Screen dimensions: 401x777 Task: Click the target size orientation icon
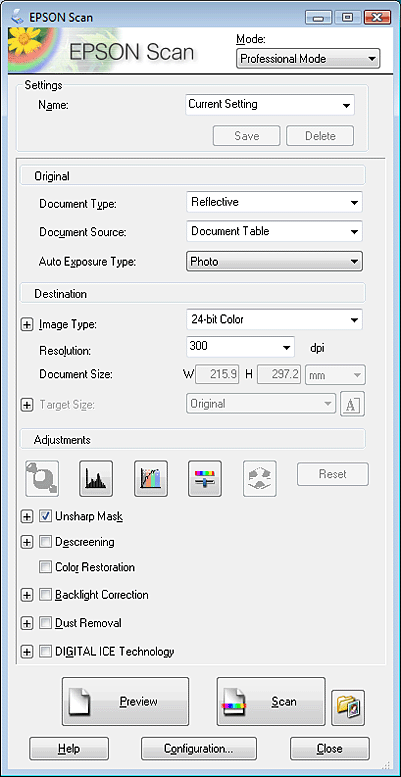coord(352,404)
